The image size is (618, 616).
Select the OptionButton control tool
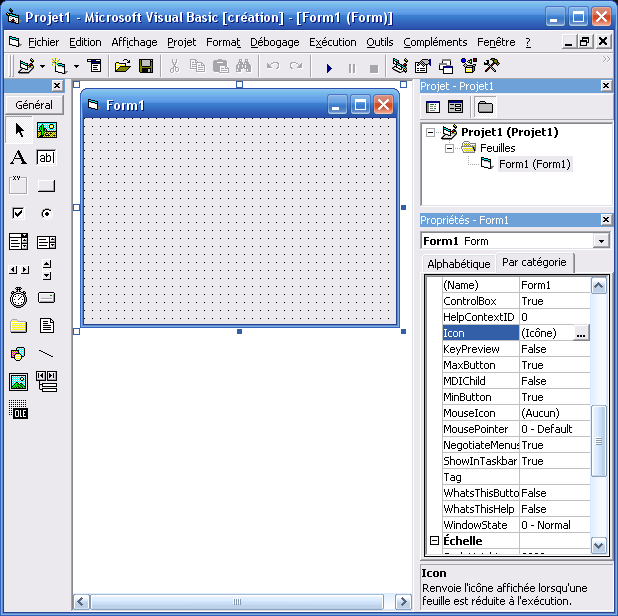click(x=47, y=214)
